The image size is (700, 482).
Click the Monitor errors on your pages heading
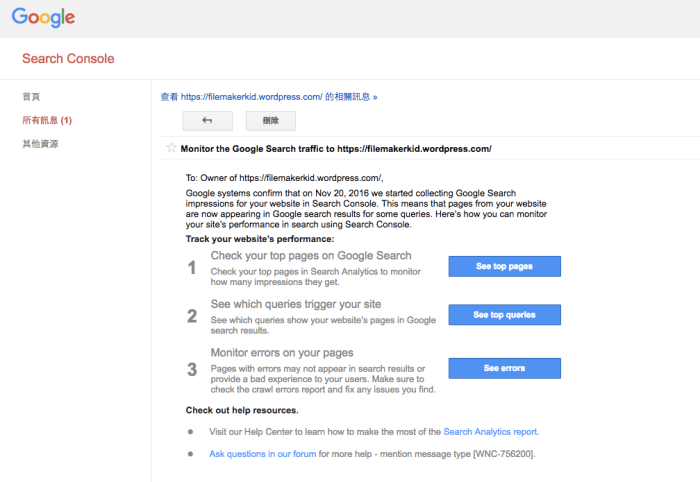tap(281, 352)
